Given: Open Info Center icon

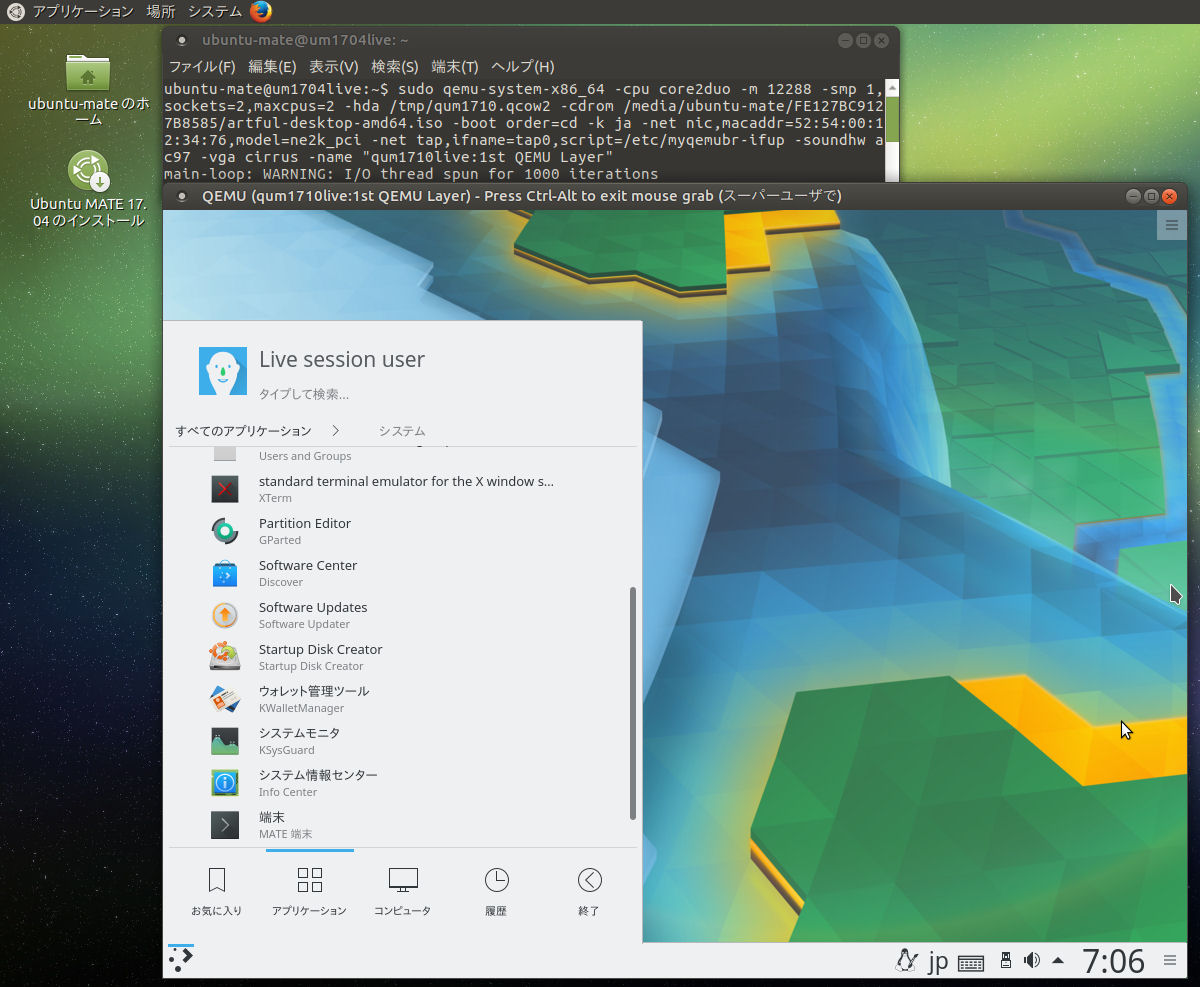Looking at the screenshot, I should coord(225,783).
